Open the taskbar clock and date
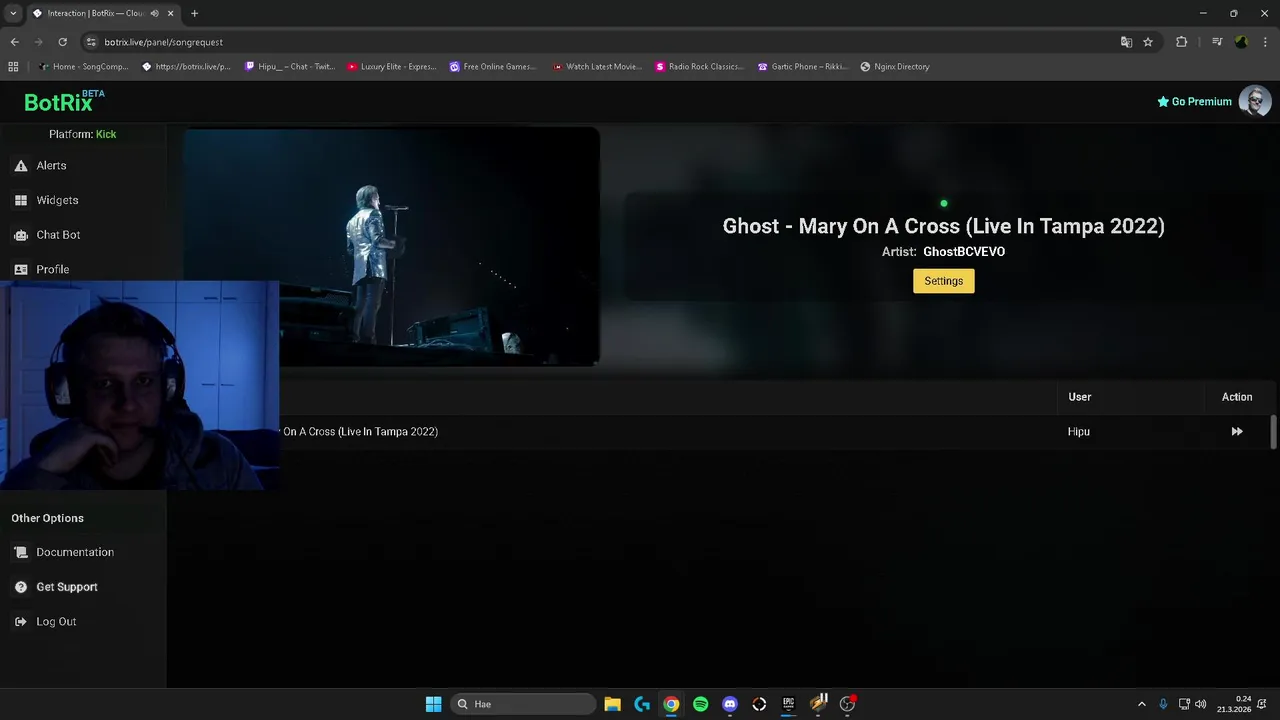The width and height of the screenshot is (1280, 720). (x=1234, y=704)
